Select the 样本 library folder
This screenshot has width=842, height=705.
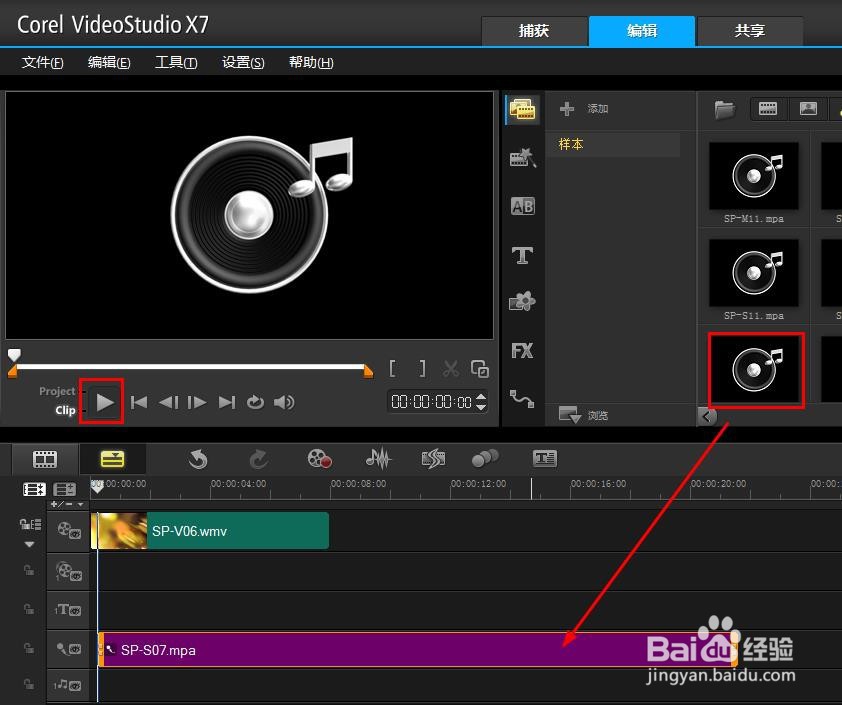pyautogui.click(x=615, y=144)
